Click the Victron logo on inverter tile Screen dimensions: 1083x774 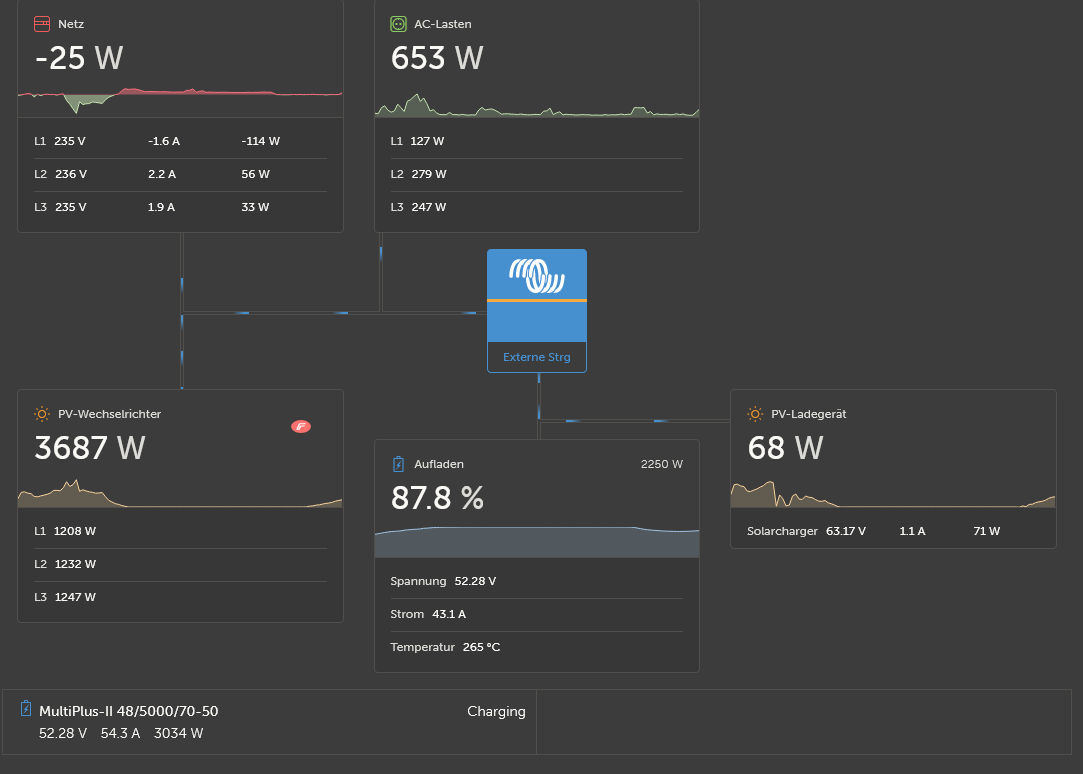[x=536, y=275]
